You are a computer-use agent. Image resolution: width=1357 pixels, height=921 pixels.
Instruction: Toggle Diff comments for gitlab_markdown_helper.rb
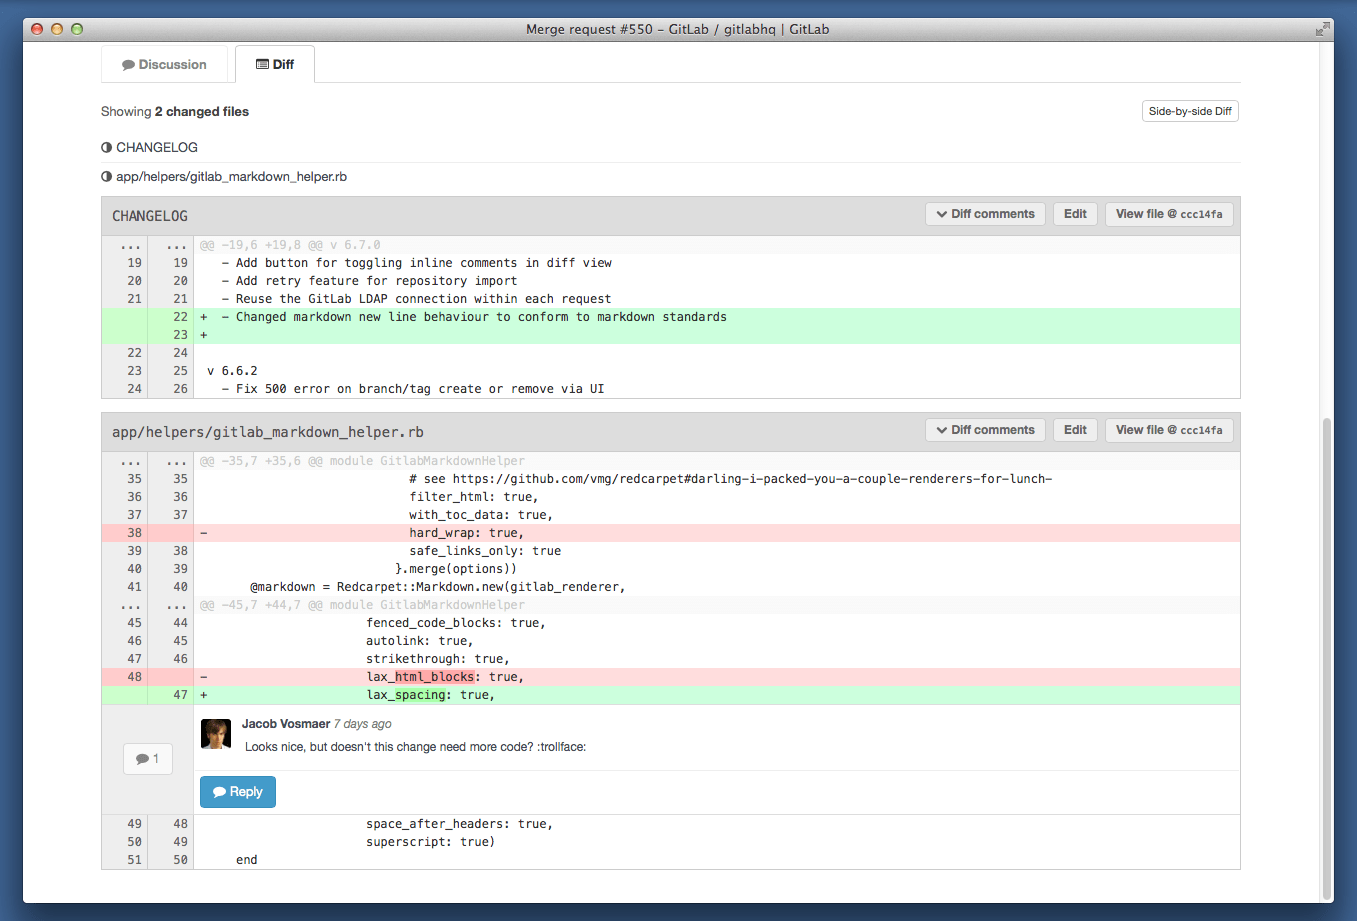pos(985,430)
